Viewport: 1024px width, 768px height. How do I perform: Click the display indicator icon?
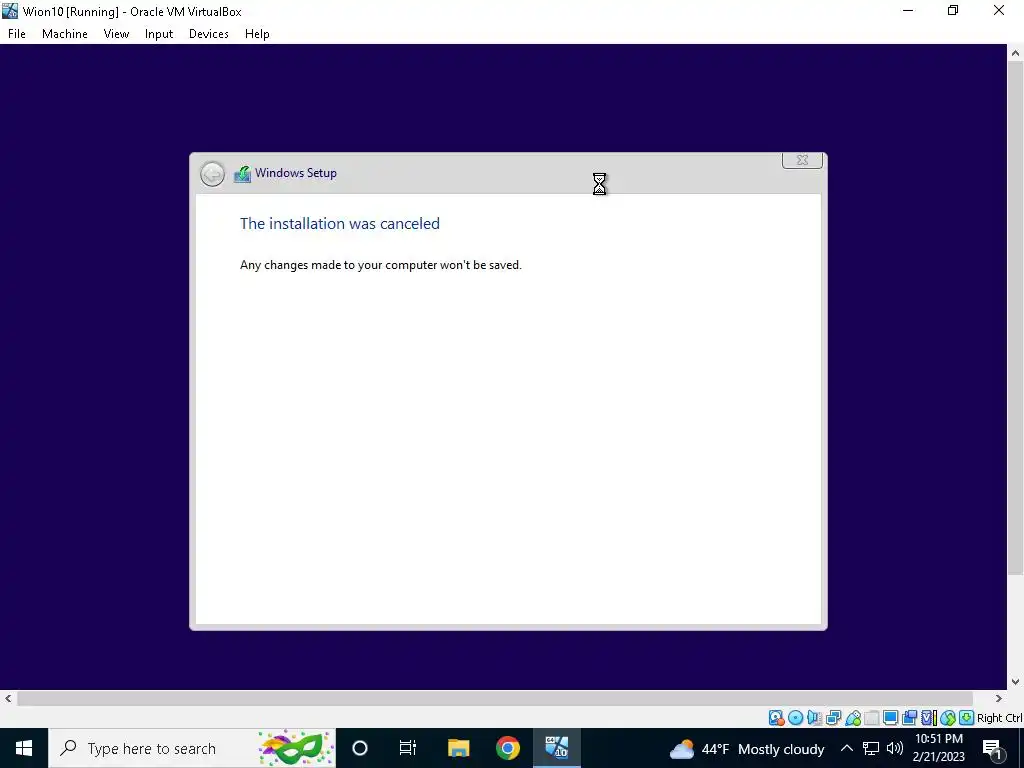(x=890, y=718)
